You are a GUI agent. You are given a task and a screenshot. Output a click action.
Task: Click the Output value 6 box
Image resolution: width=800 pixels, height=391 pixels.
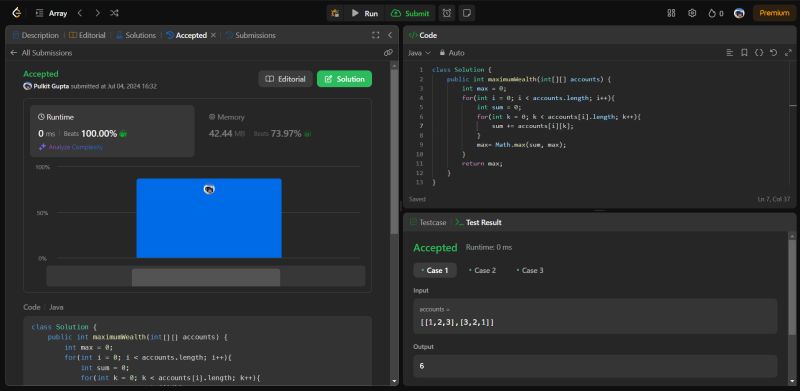pyautogui.click(x=595, y=366)
